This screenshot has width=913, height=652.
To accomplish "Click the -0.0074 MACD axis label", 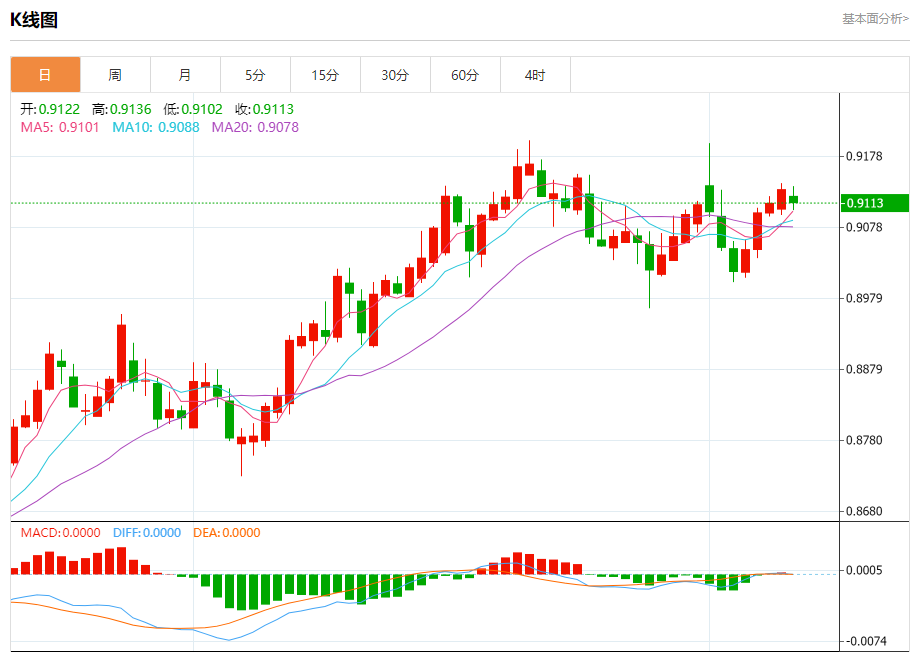I will click(865, 642).
